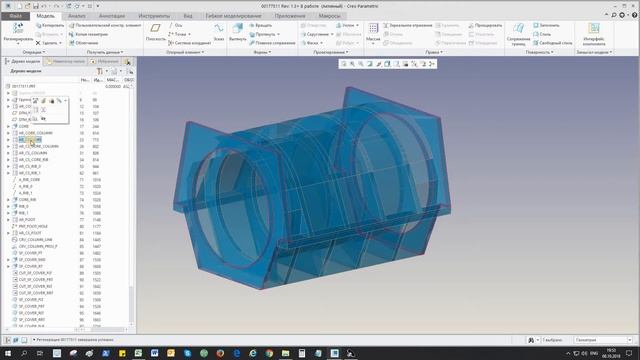The height and width of the screenshot is (360, 640).
Task: Open the Опорный элемент group dropdown
Action: (x=185, y=52)
